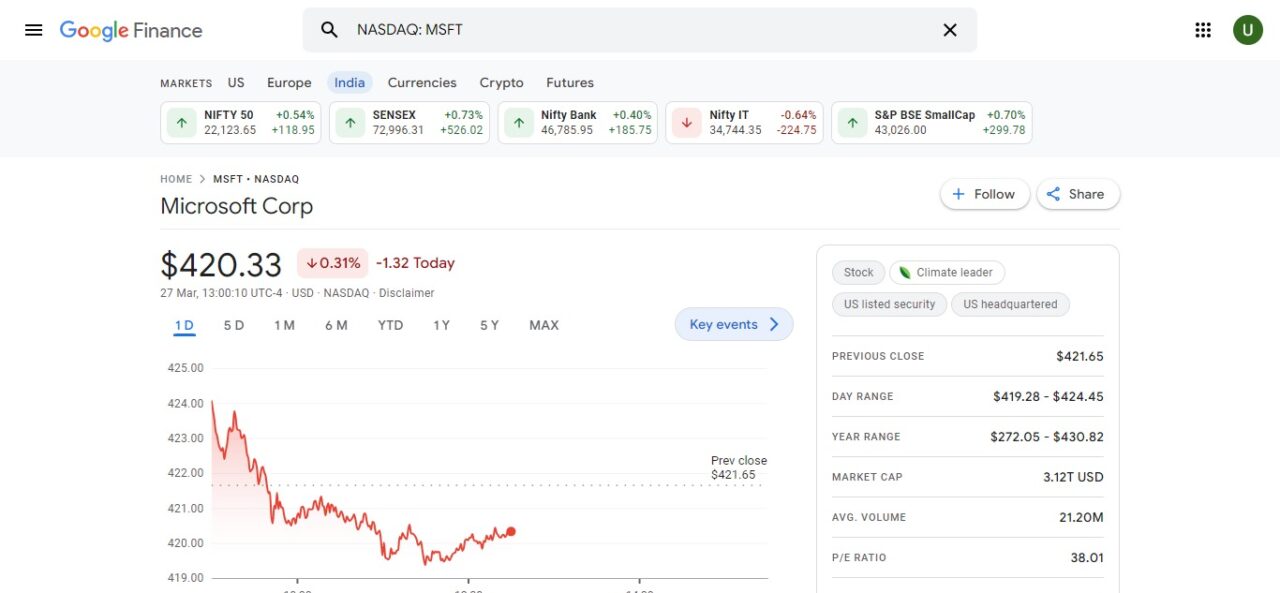Screen dimensions: 1280x593
Task: Select the Crypto markets tab
Action: click(x=501, y=83)
